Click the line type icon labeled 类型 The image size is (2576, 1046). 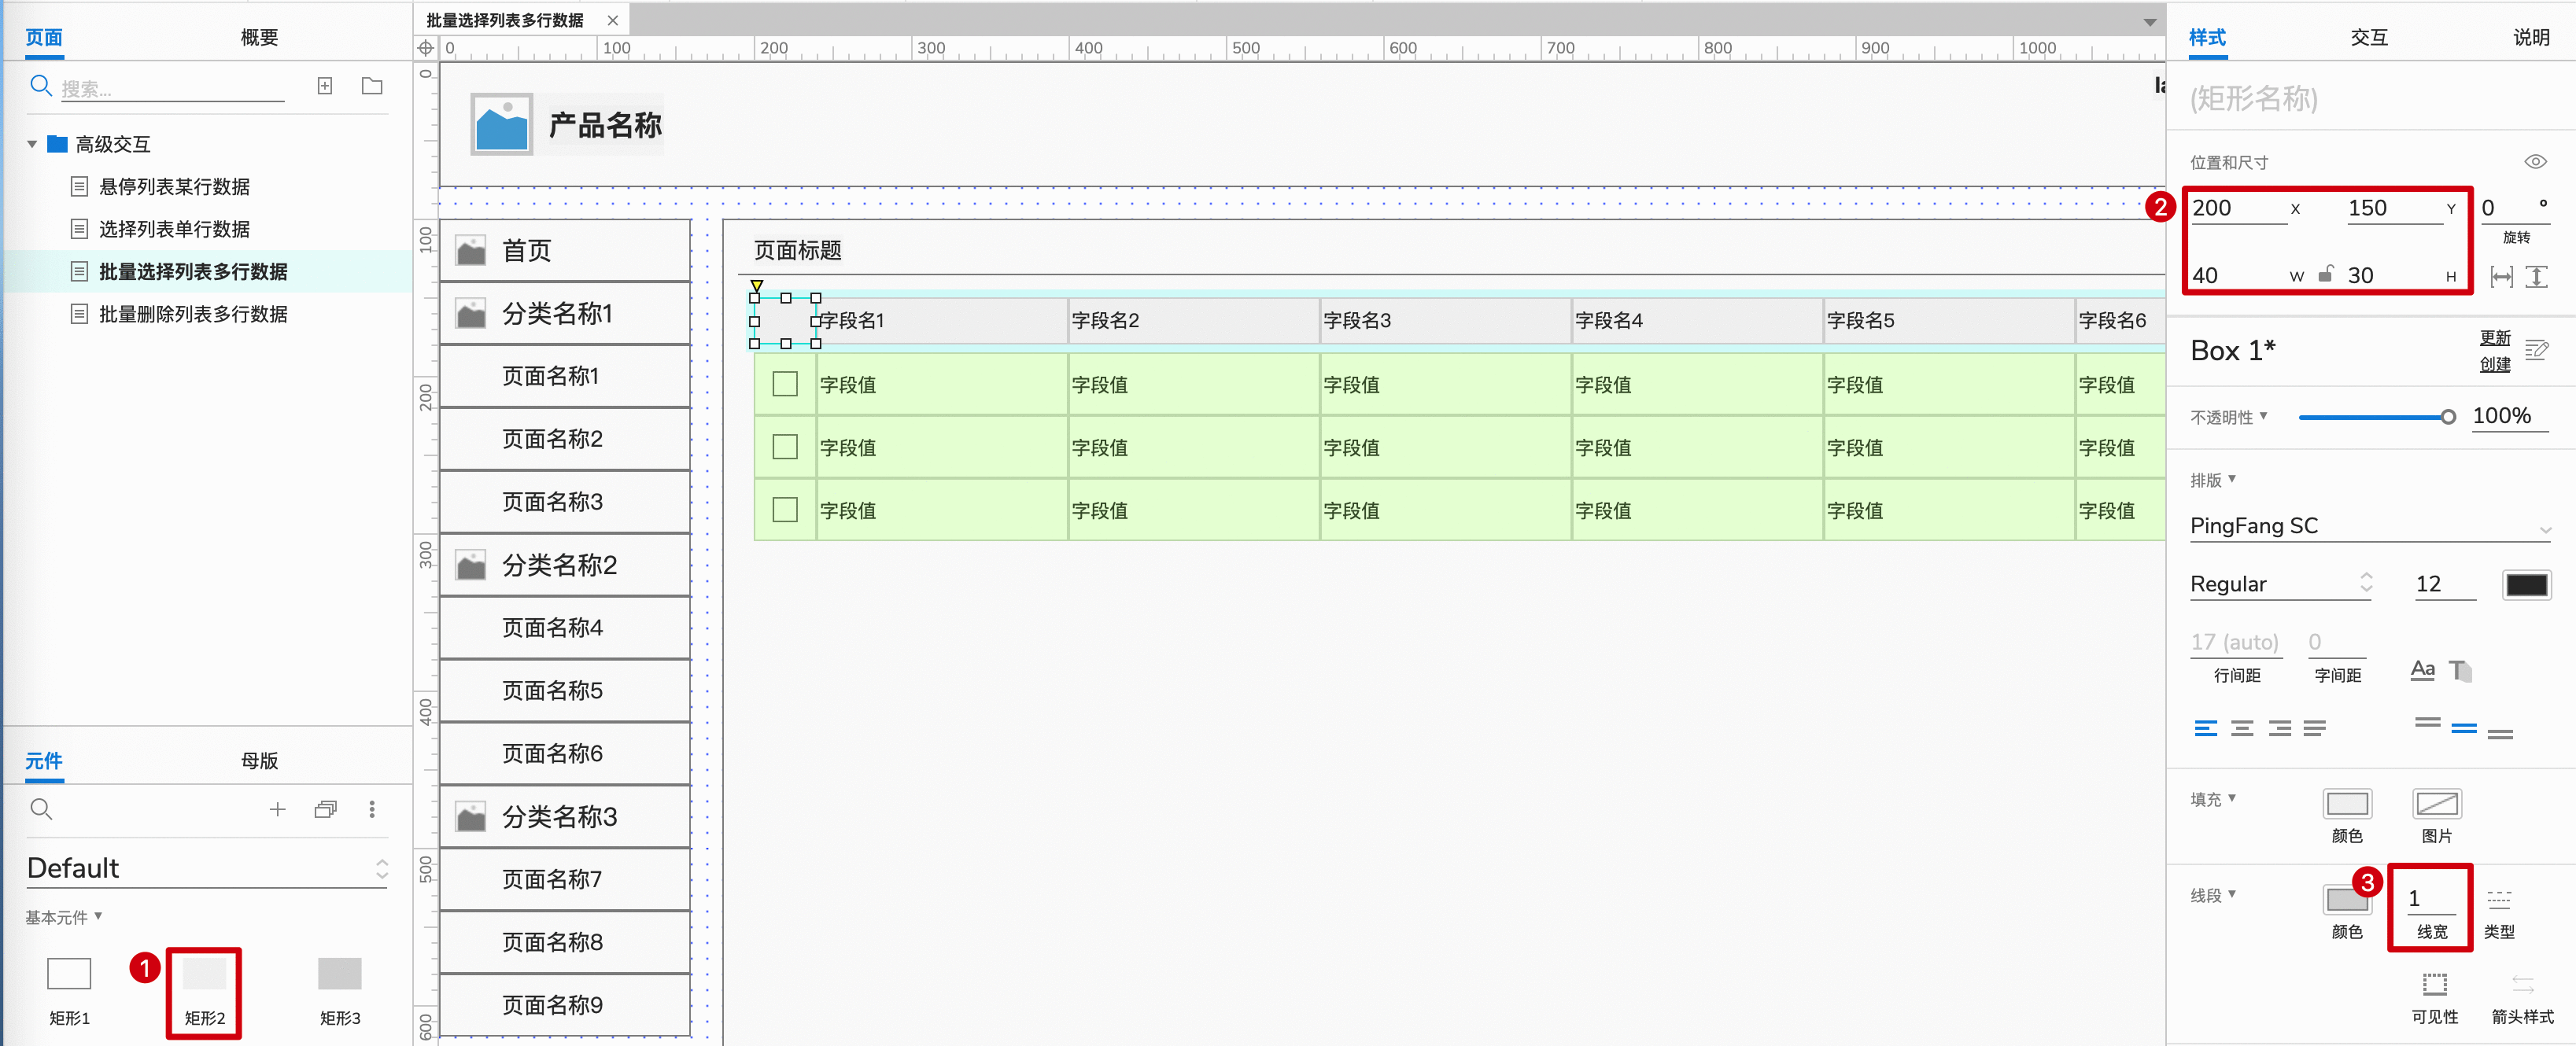pos(2499,898)
